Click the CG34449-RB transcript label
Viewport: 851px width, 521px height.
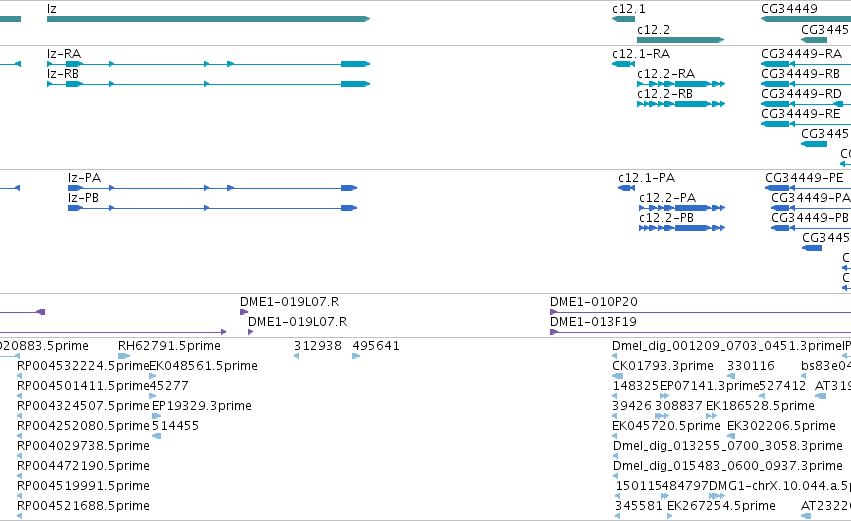coord(801,74)
